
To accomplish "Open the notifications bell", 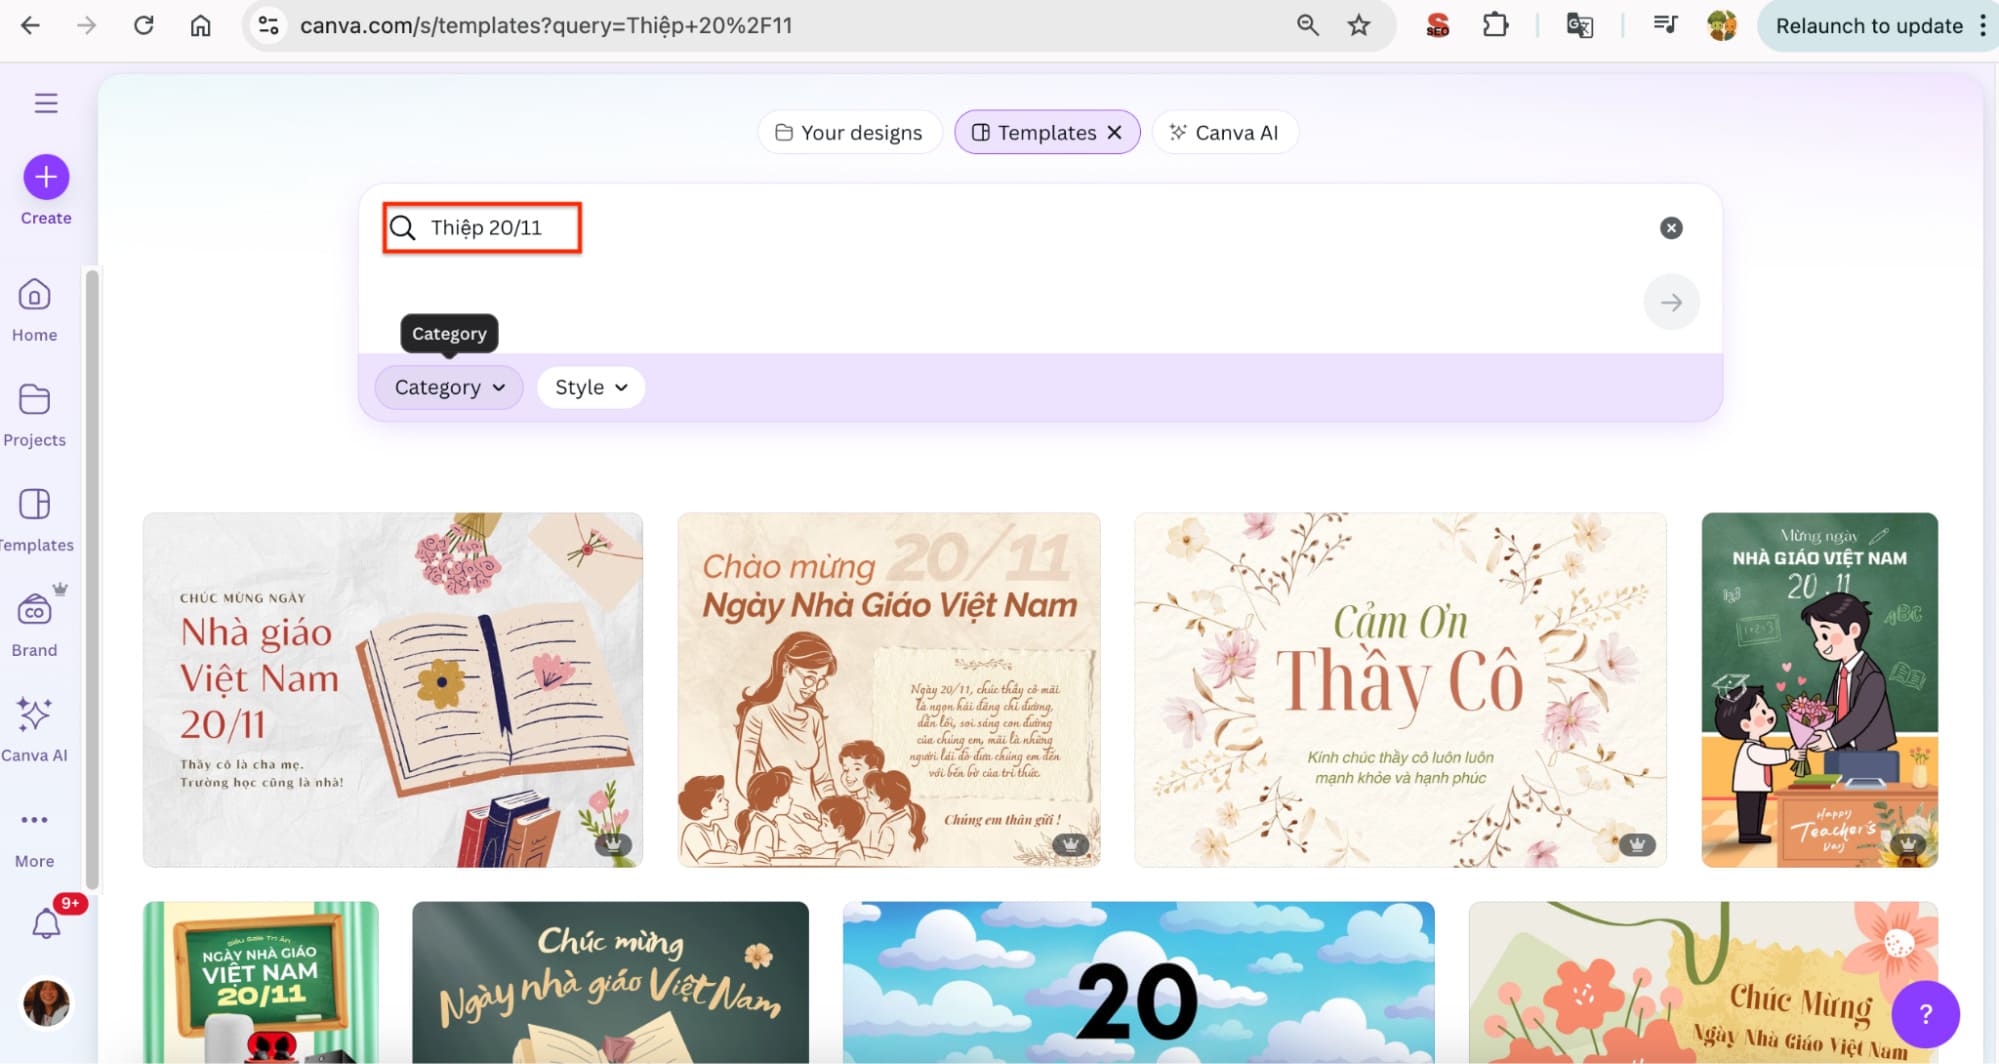I will (46, 924).
